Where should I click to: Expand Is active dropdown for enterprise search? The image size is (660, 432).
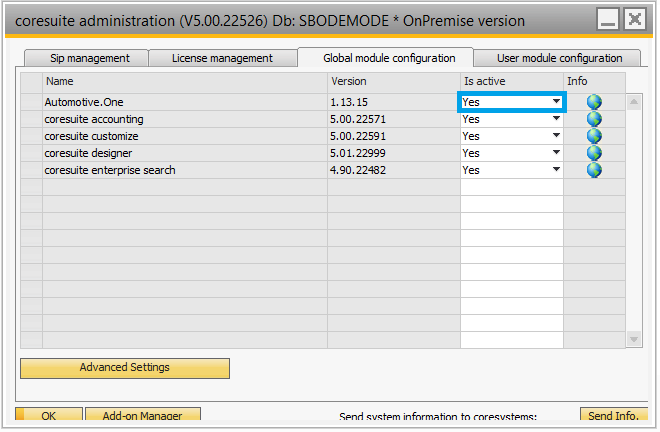click(x=555, y=170)
